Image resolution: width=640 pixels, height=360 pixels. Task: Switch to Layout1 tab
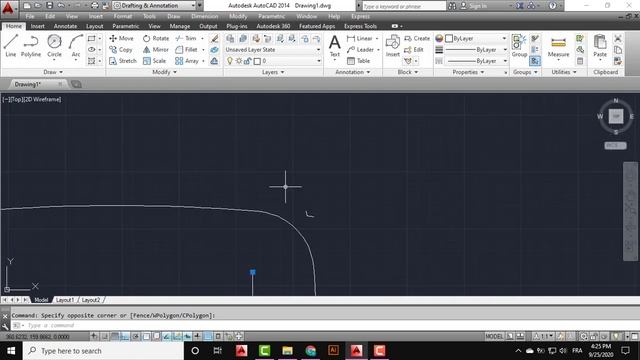(x=65, y=300)
